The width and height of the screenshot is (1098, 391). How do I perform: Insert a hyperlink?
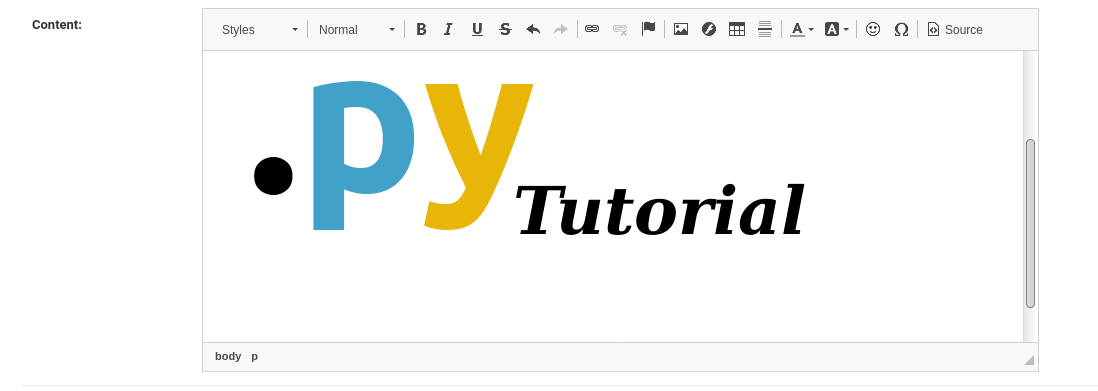click(592, 29)
